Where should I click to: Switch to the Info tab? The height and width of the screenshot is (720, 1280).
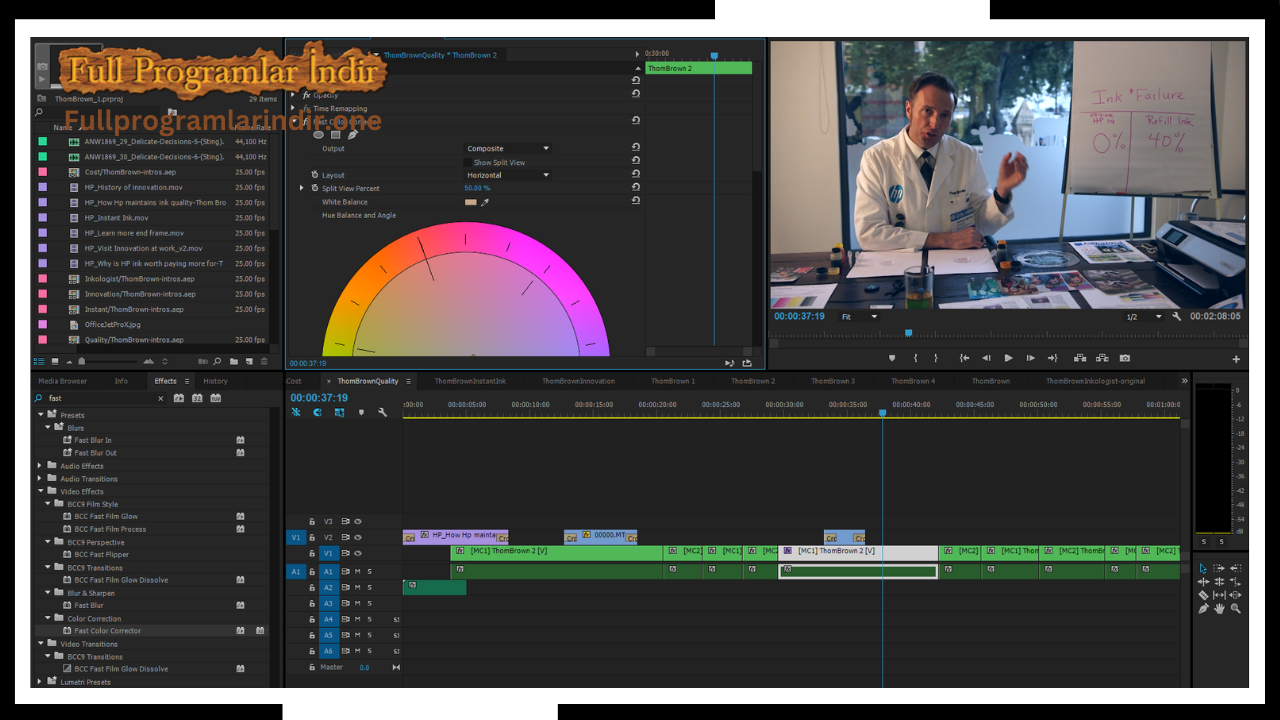pos(121,381)
